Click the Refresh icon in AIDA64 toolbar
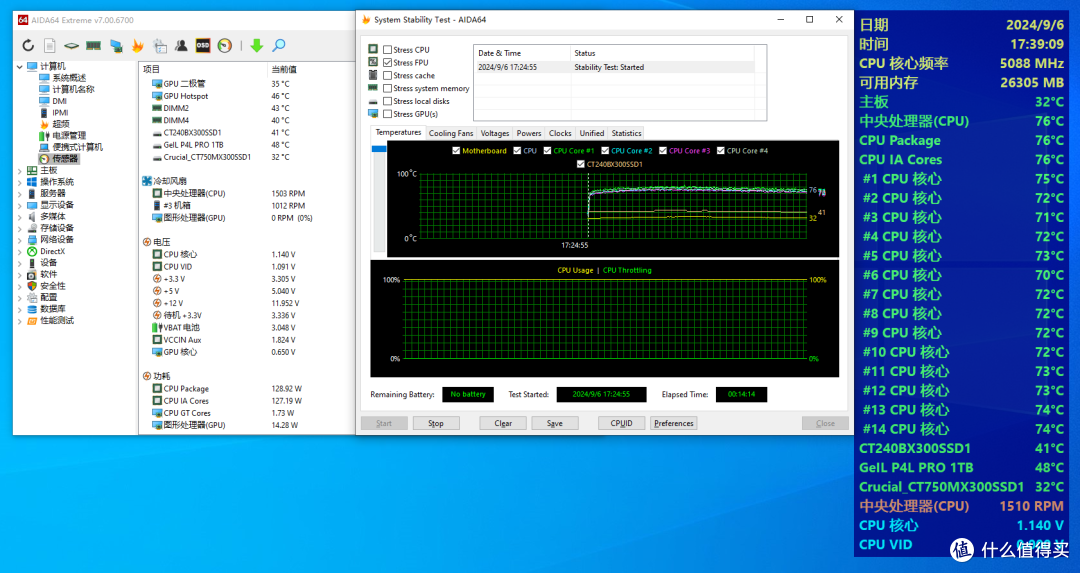Image resolution: width=1080 pixels, height=573 pixels. (28, 45)
